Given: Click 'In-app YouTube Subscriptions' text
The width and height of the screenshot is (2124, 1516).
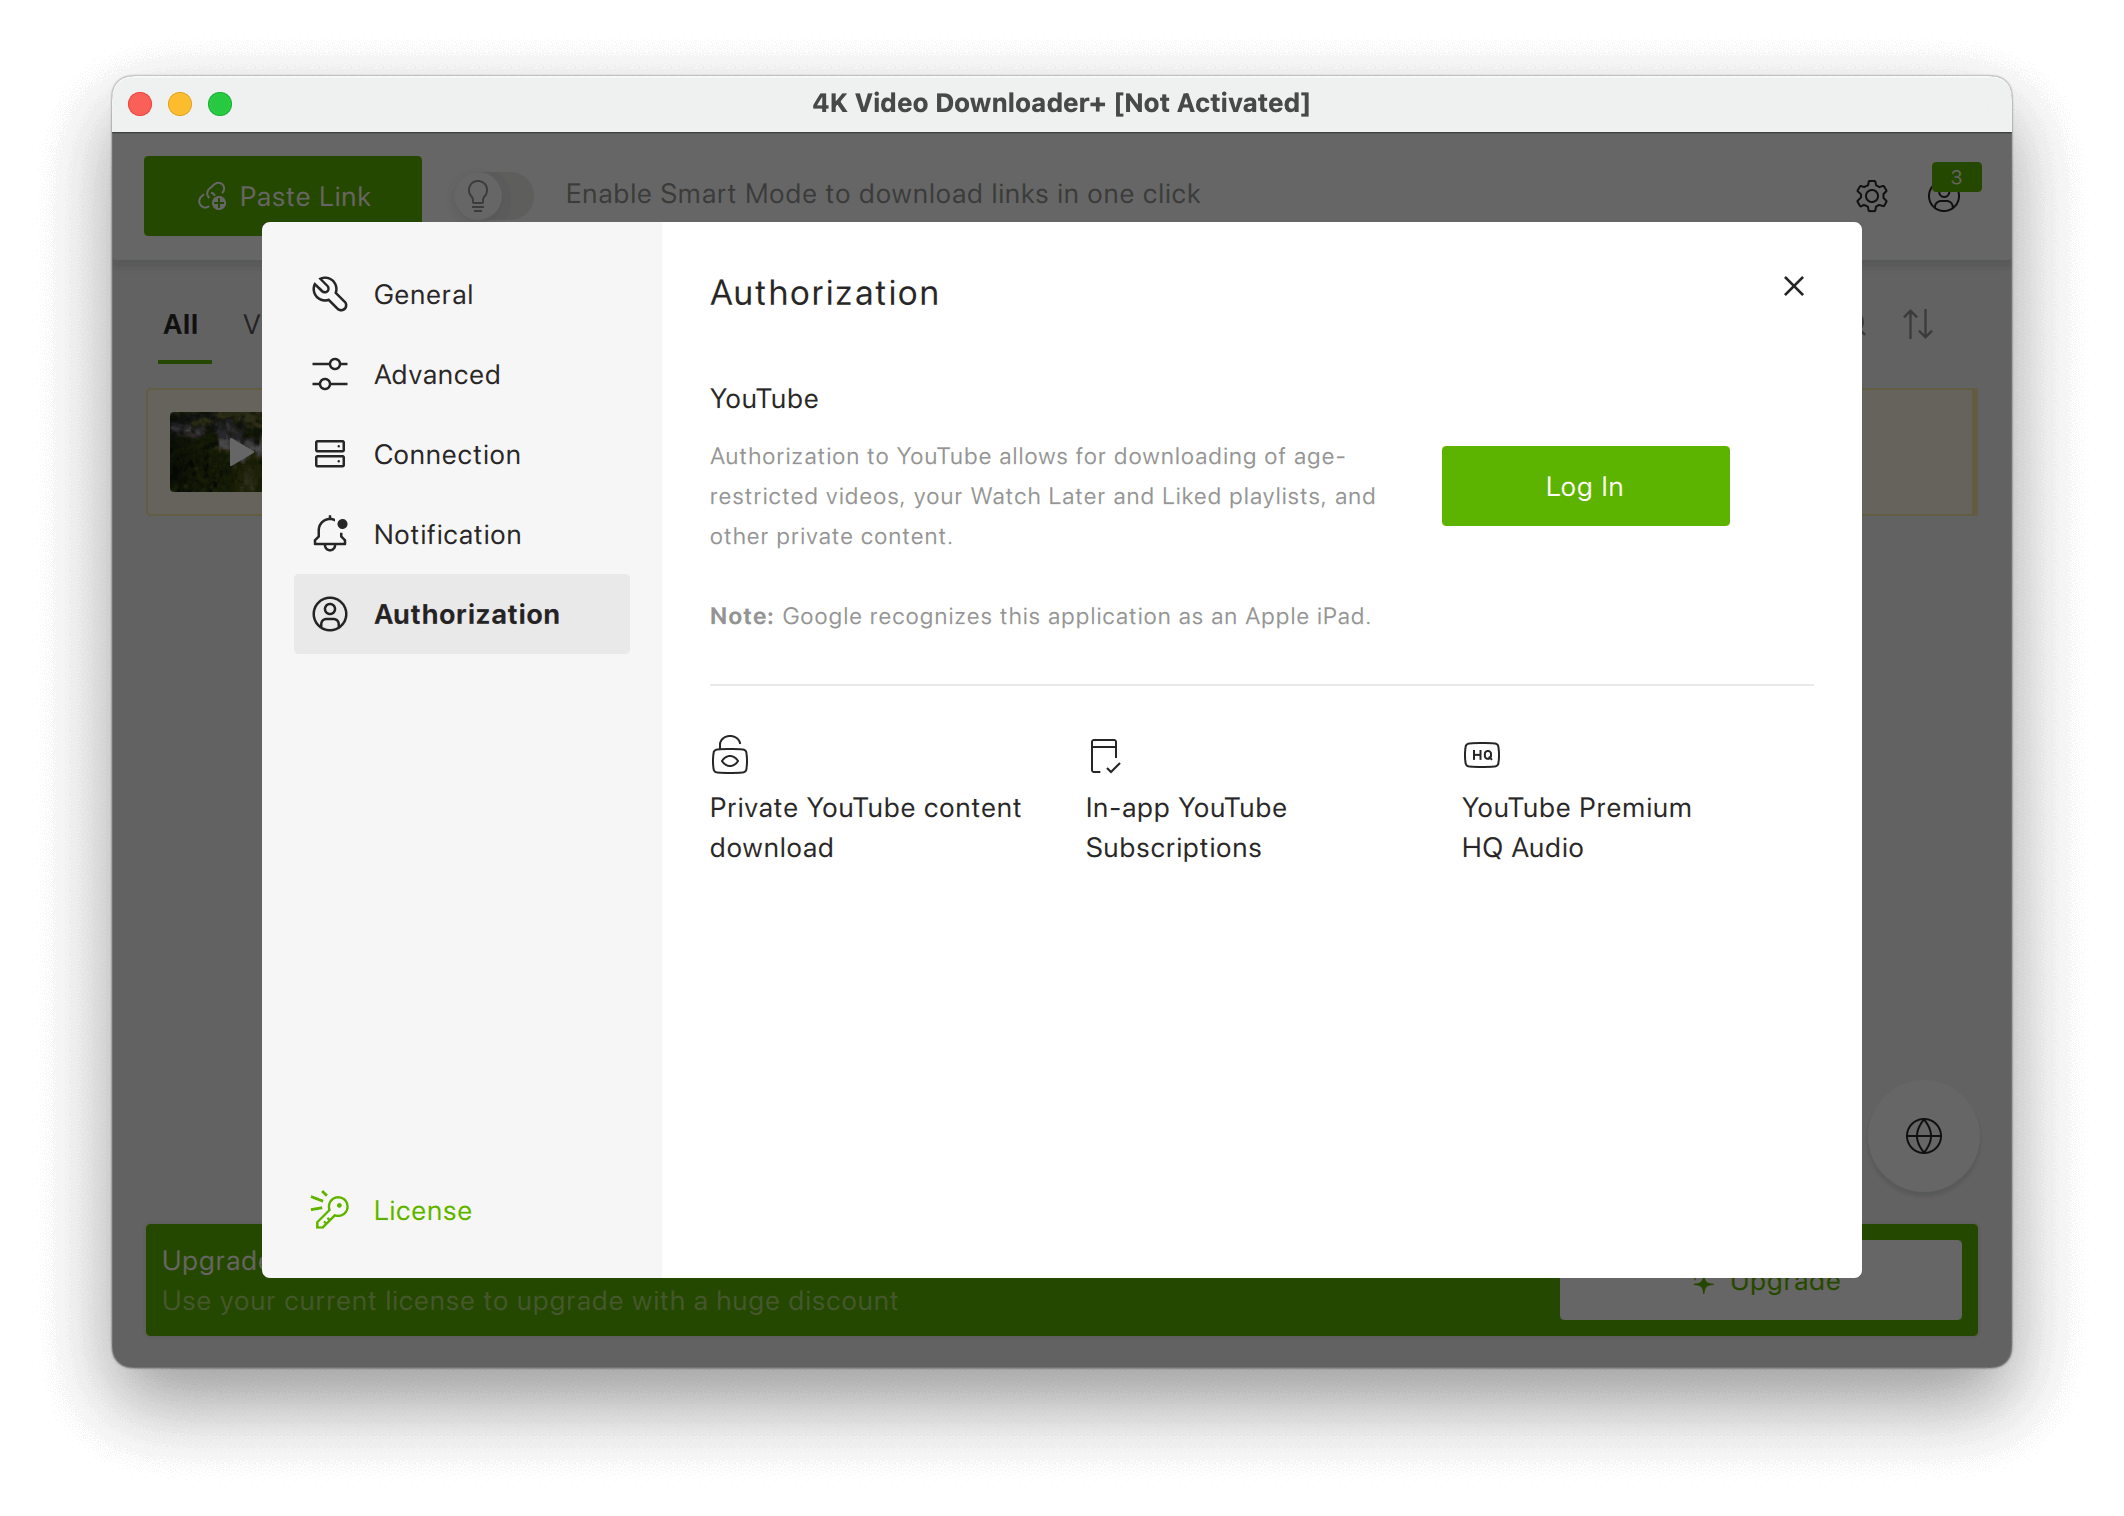Looking at the screenshot, I should pyautogui.click(x=1186, y=827).
